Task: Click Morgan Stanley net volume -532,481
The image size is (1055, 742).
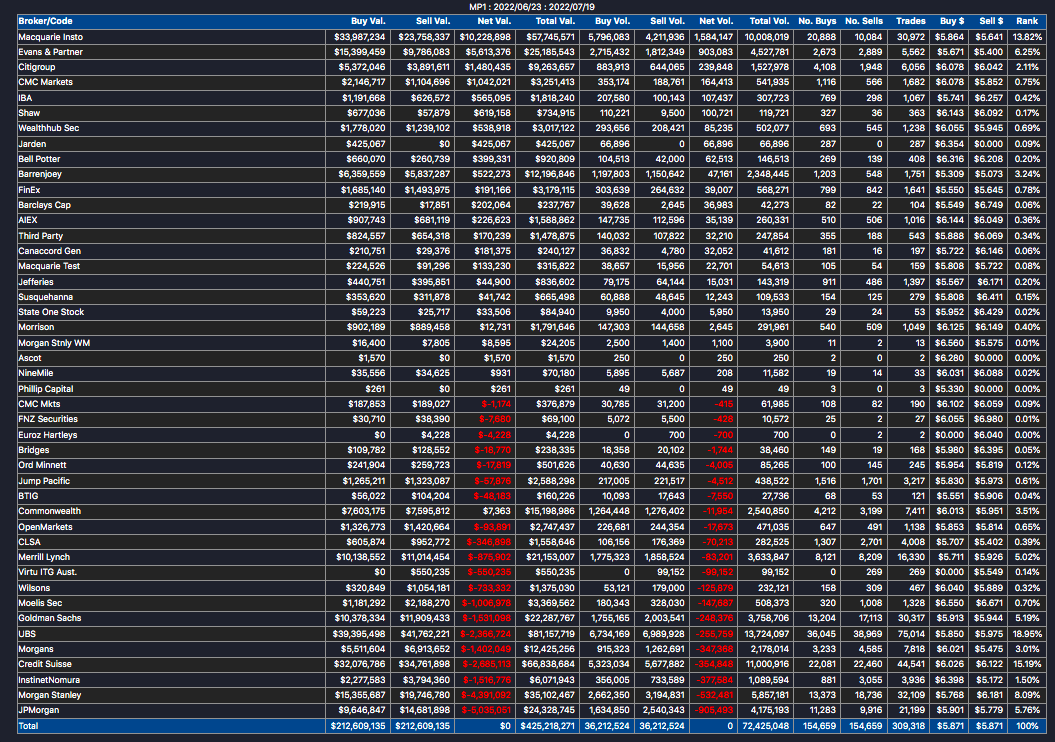Action: tap(715, 695)
